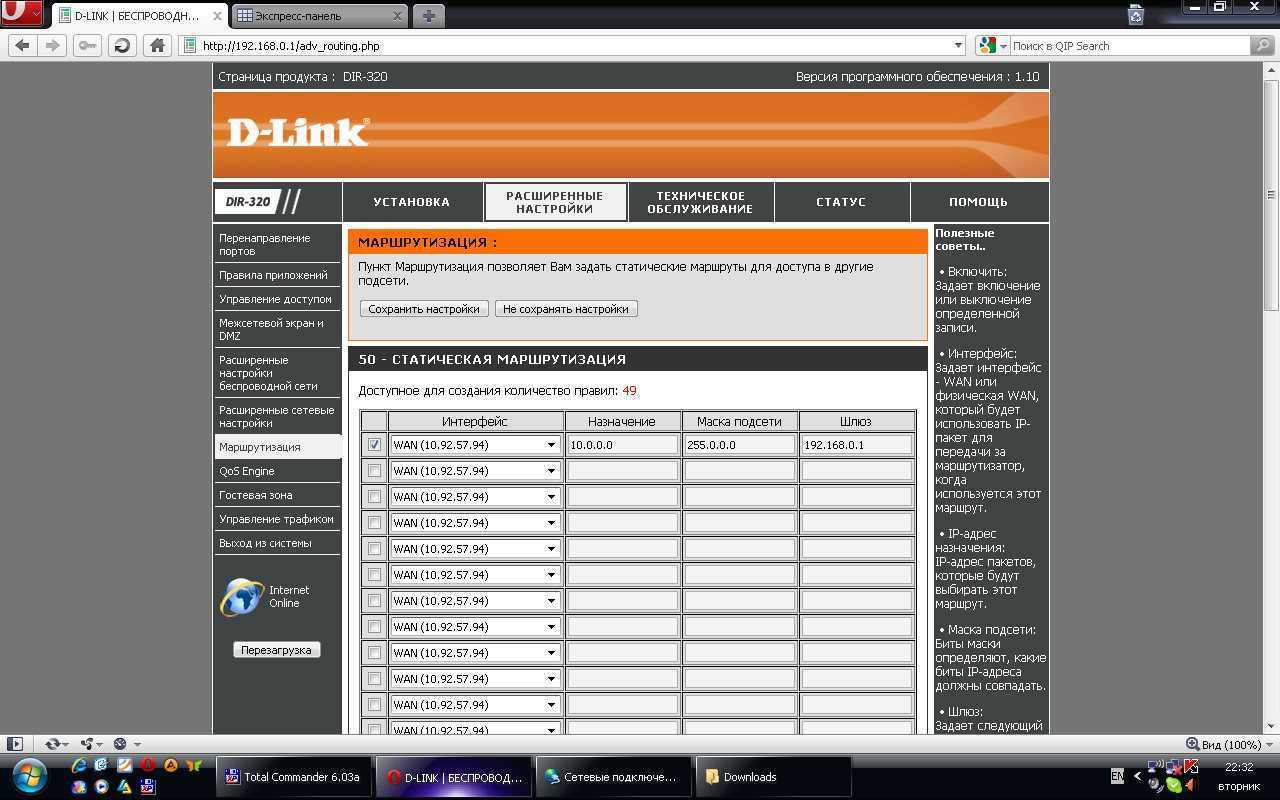Enable the third route row checkbox

pyautogui.click(x=374, y=497)
